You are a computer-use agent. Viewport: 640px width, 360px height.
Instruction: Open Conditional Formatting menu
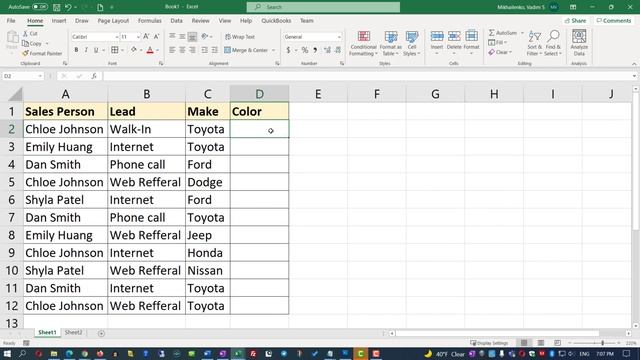pos(363,43)
